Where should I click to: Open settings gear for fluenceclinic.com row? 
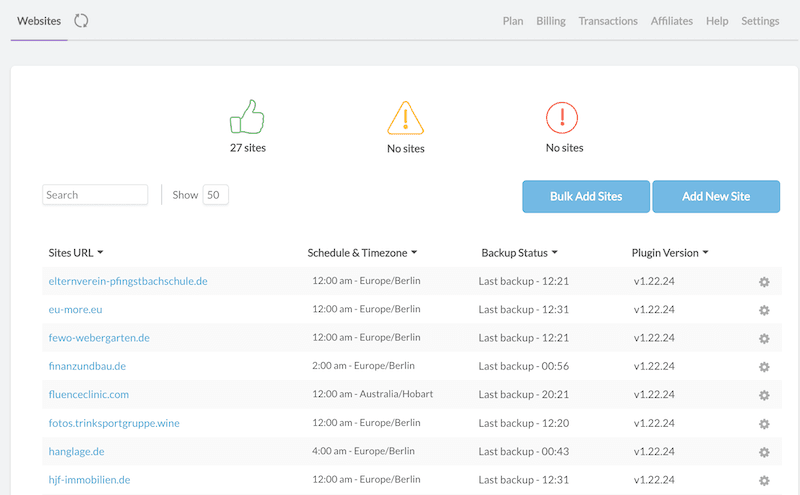tap(764, 395)
